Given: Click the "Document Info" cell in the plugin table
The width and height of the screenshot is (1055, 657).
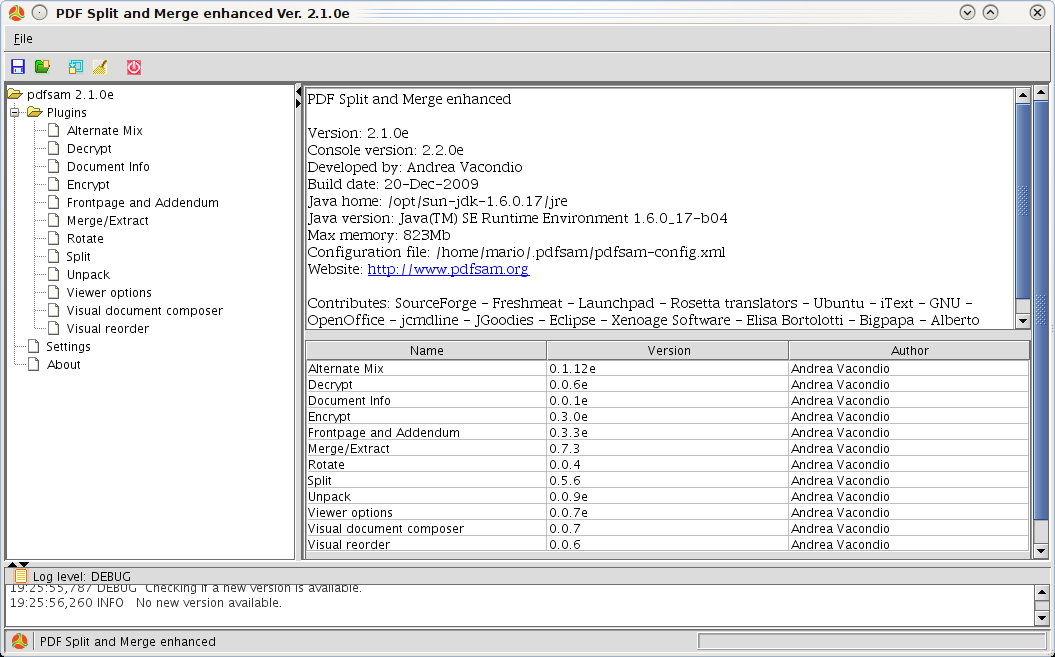Looking at the screenshot, I should click(x=426, y=401).
